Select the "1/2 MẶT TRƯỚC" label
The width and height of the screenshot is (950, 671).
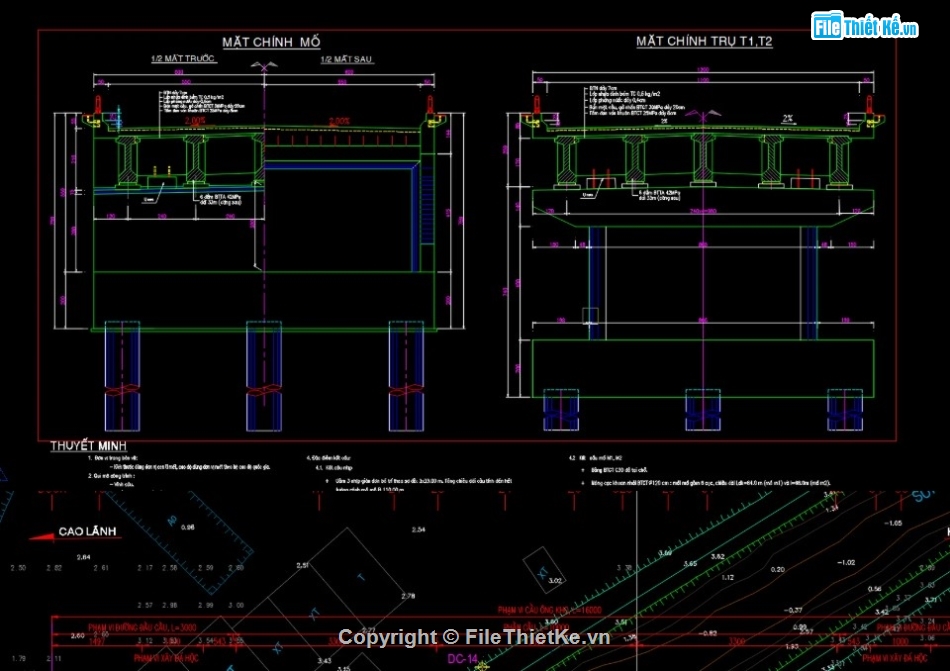click(x=183, y=61)
